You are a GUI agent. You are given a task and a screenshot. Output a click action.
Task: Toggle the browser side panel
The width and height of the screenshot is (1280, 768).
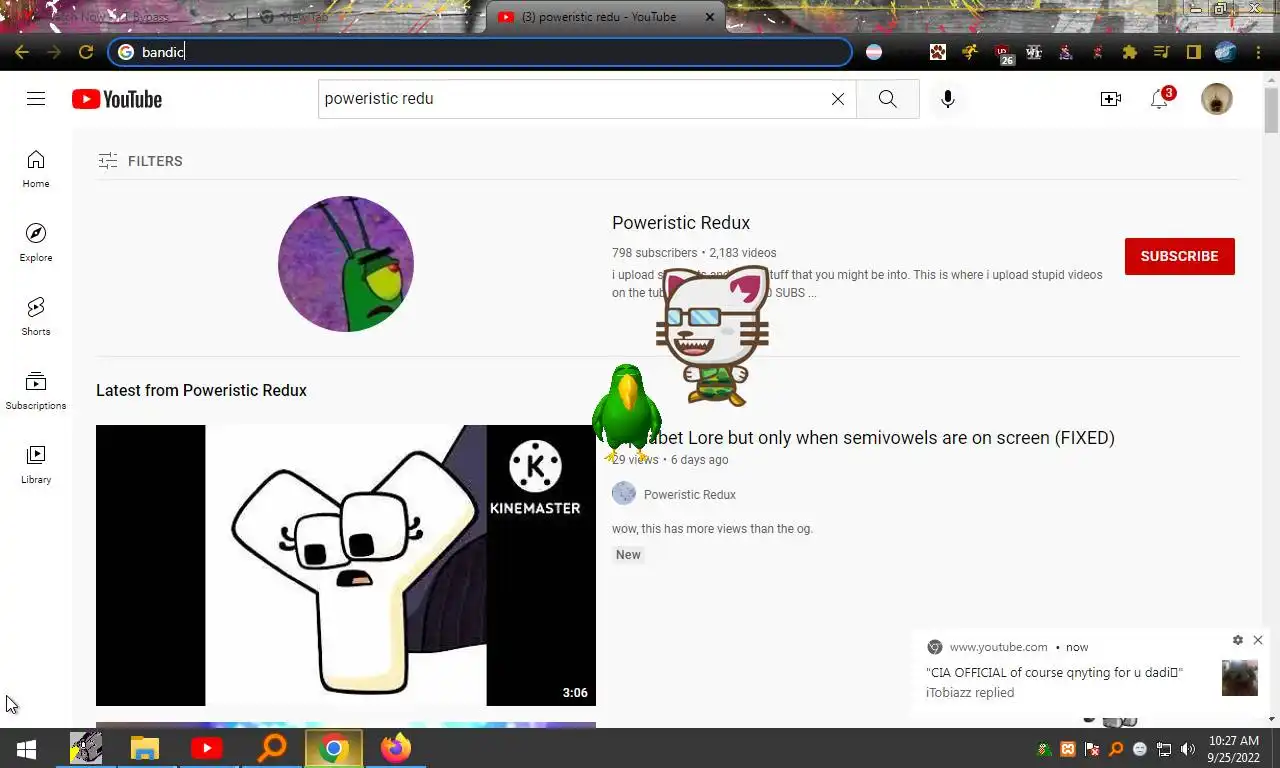1194,52
